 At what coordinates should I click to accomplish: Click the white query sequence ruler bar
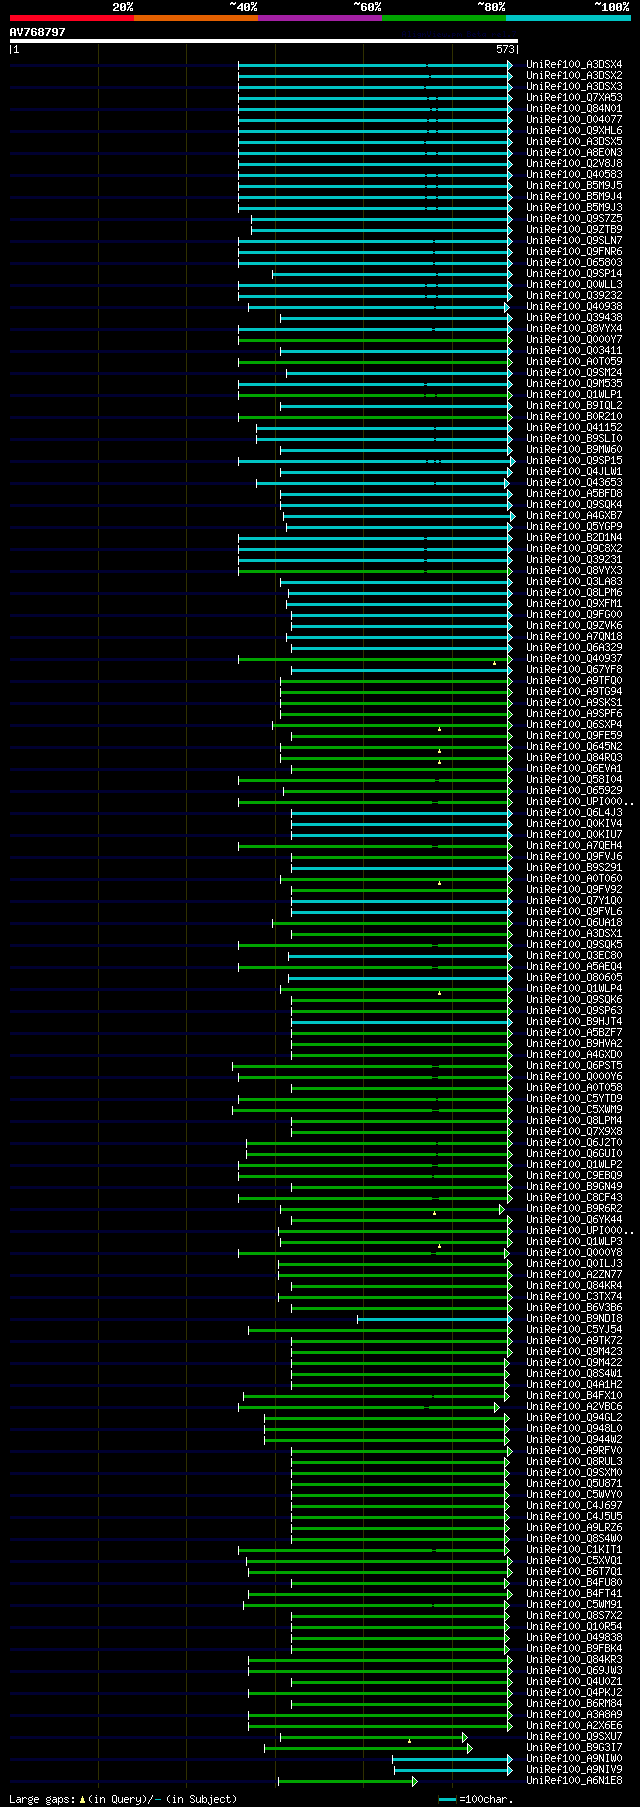pos(264,41)
